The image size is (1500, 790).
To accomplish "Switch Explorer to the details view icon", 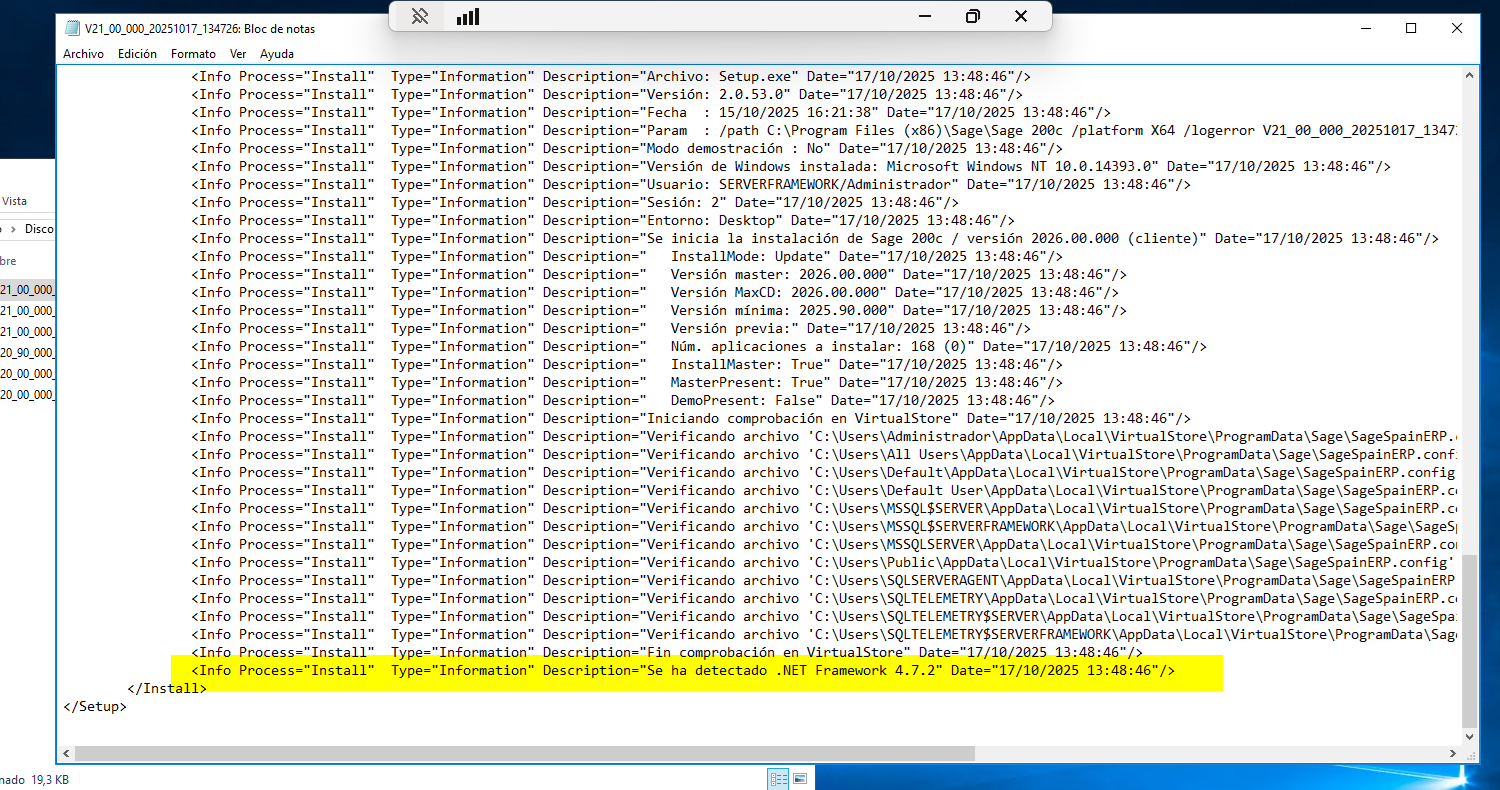I will (x=778, y=779).
